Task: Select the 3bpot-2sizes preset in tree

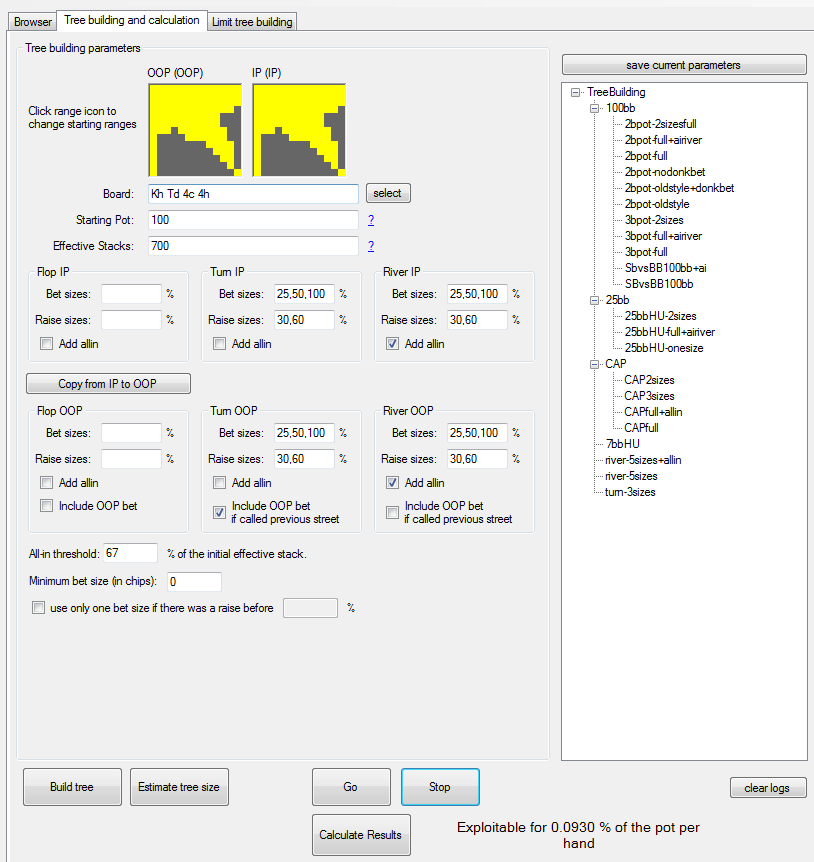Action: [x=653, y=220]
